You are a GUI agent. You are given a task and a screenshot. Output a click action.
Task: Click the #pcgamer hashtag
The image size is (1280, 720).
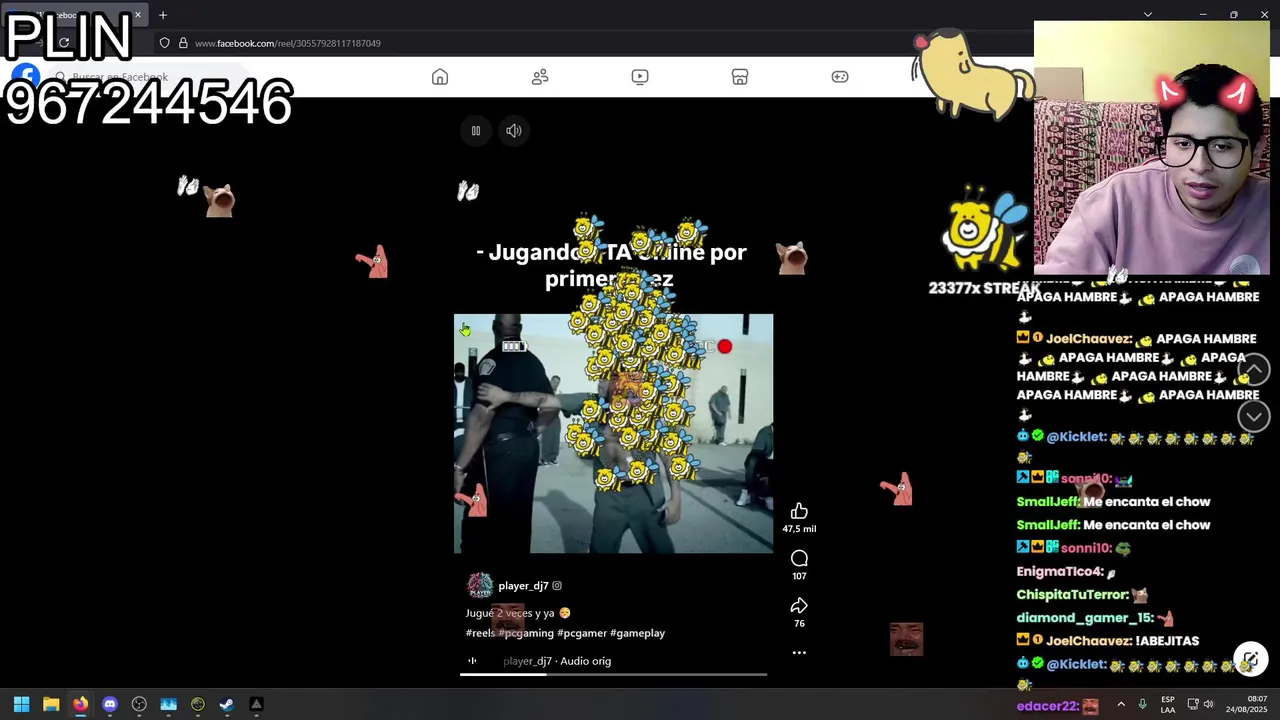[x=581, y=633]
